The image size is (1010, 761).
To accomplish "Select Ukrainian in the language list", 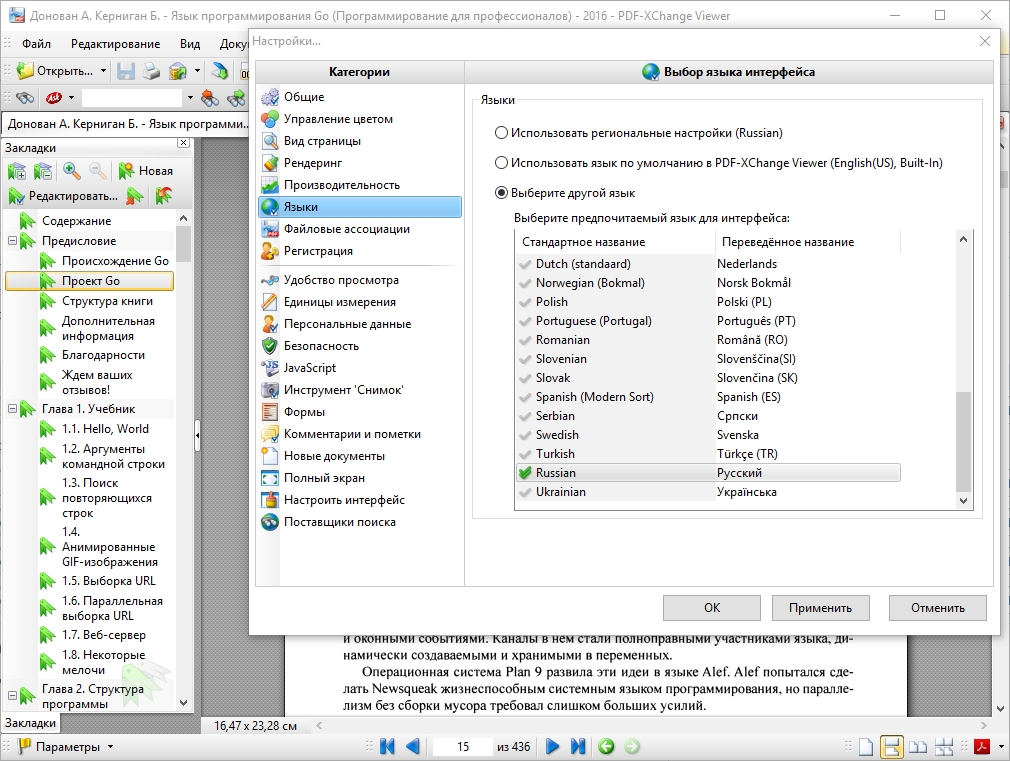I will click(x=709, y=492).
